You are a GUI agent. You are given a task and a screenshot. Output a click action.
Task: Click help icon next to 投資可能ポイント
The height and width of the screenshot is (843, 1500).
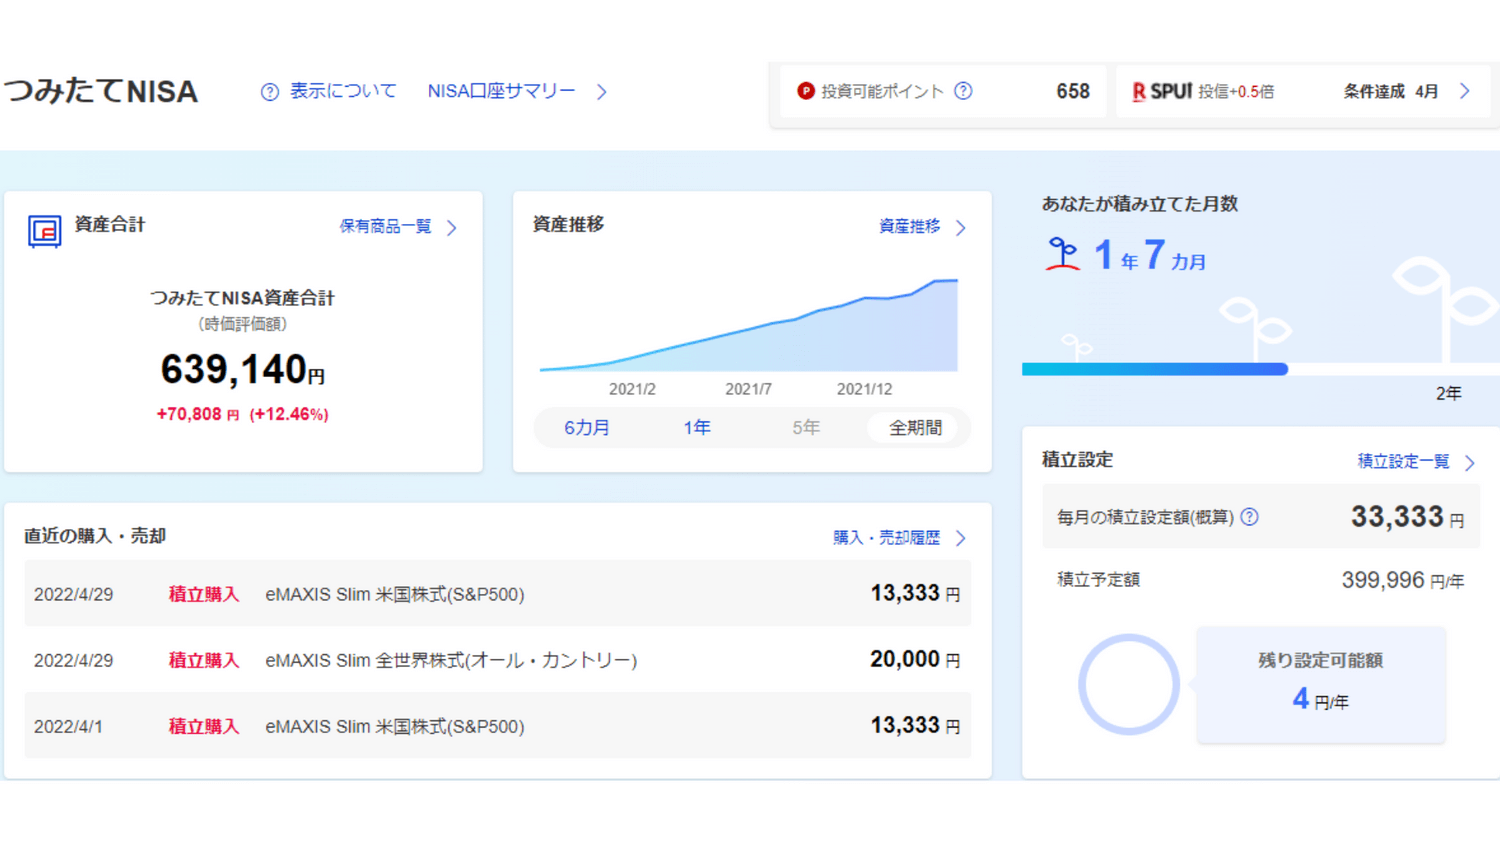[x=963, y=91]
